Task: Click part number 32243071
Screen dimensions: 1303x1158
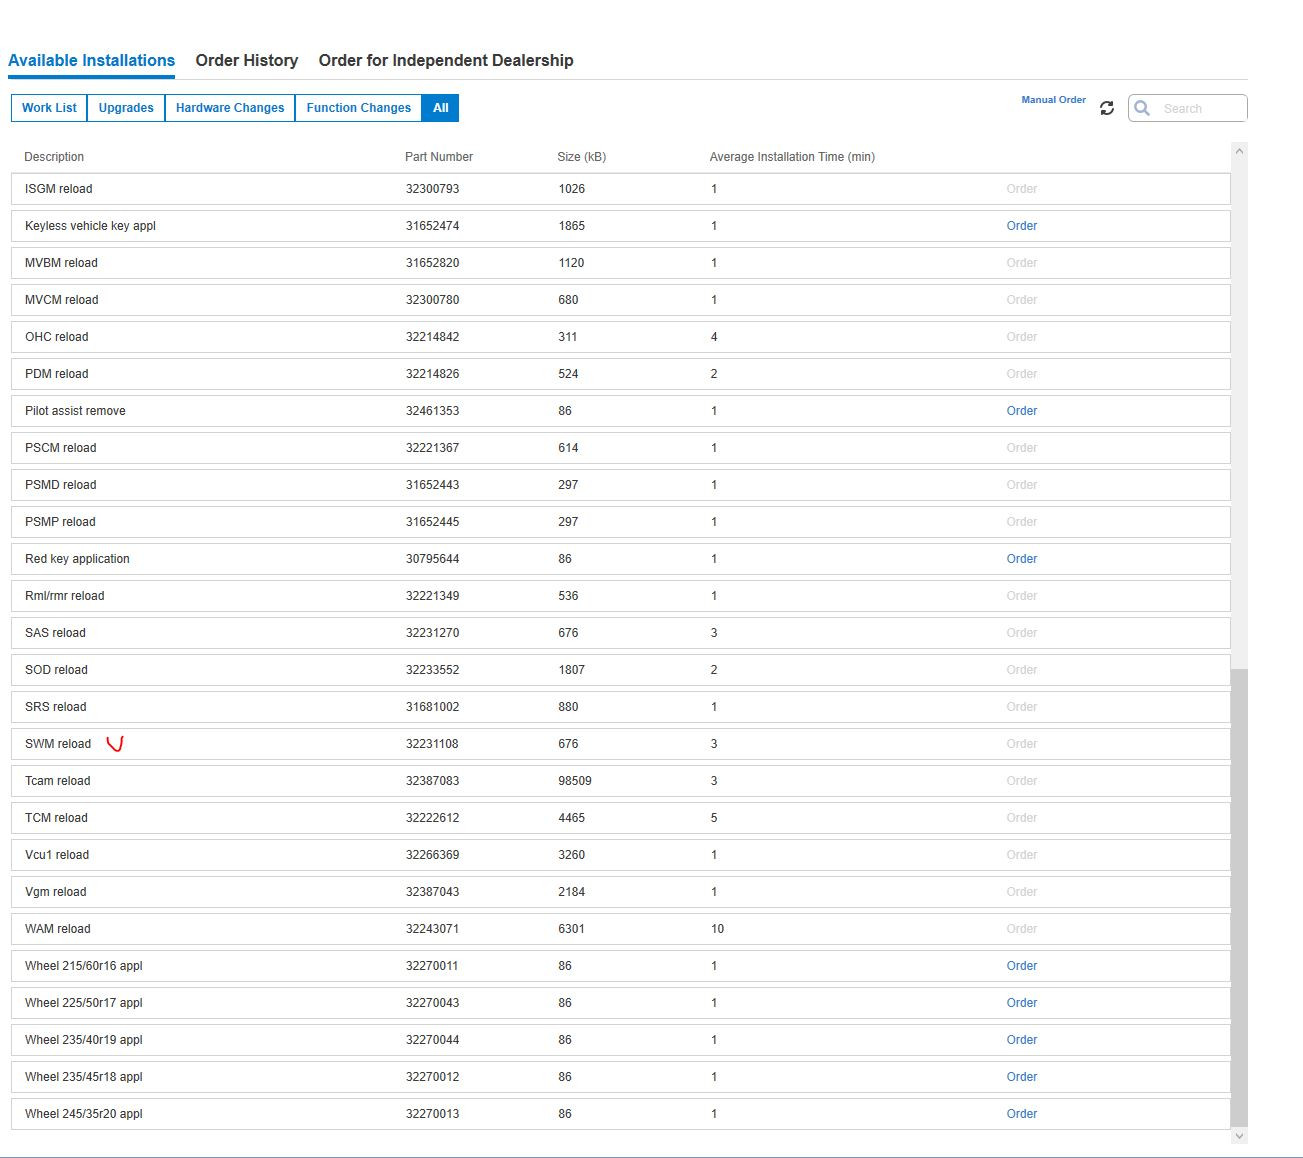Action: (432, 929)
